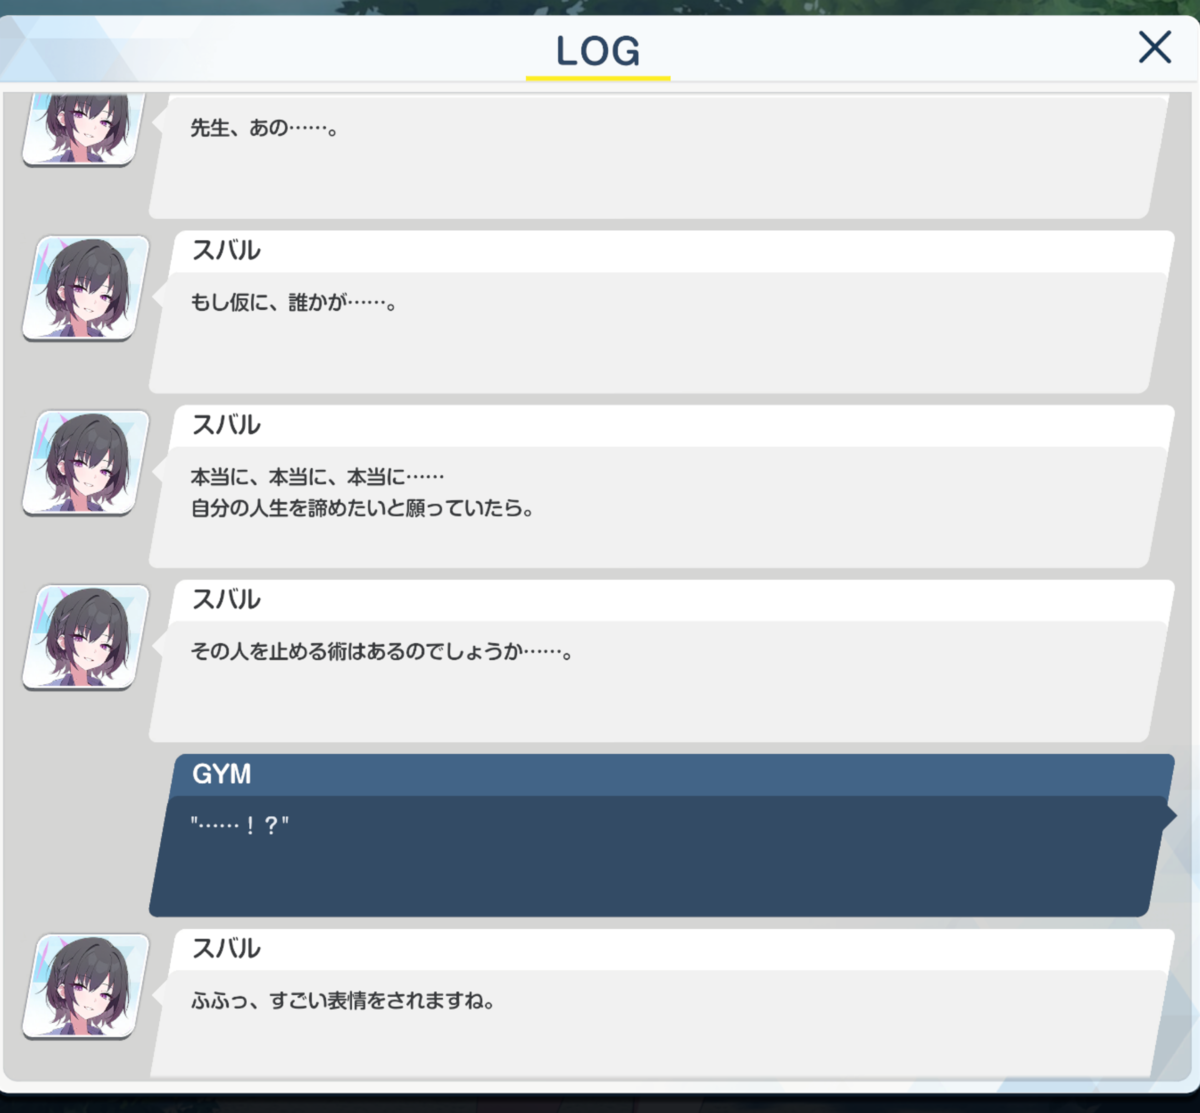Click Subaru's portrait beside ふふっ message
This screenshot has width=1200, height=1113.
(85, 987)
